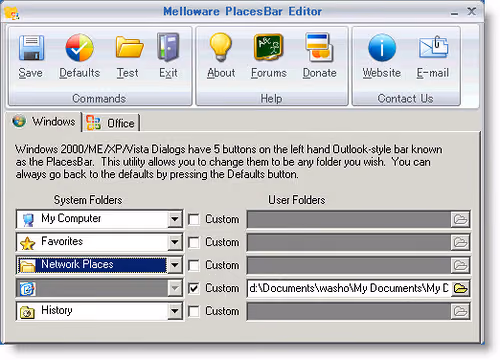Click the System Folders heading
Screen dimensions: 500x360
click(x=88, y=200)
